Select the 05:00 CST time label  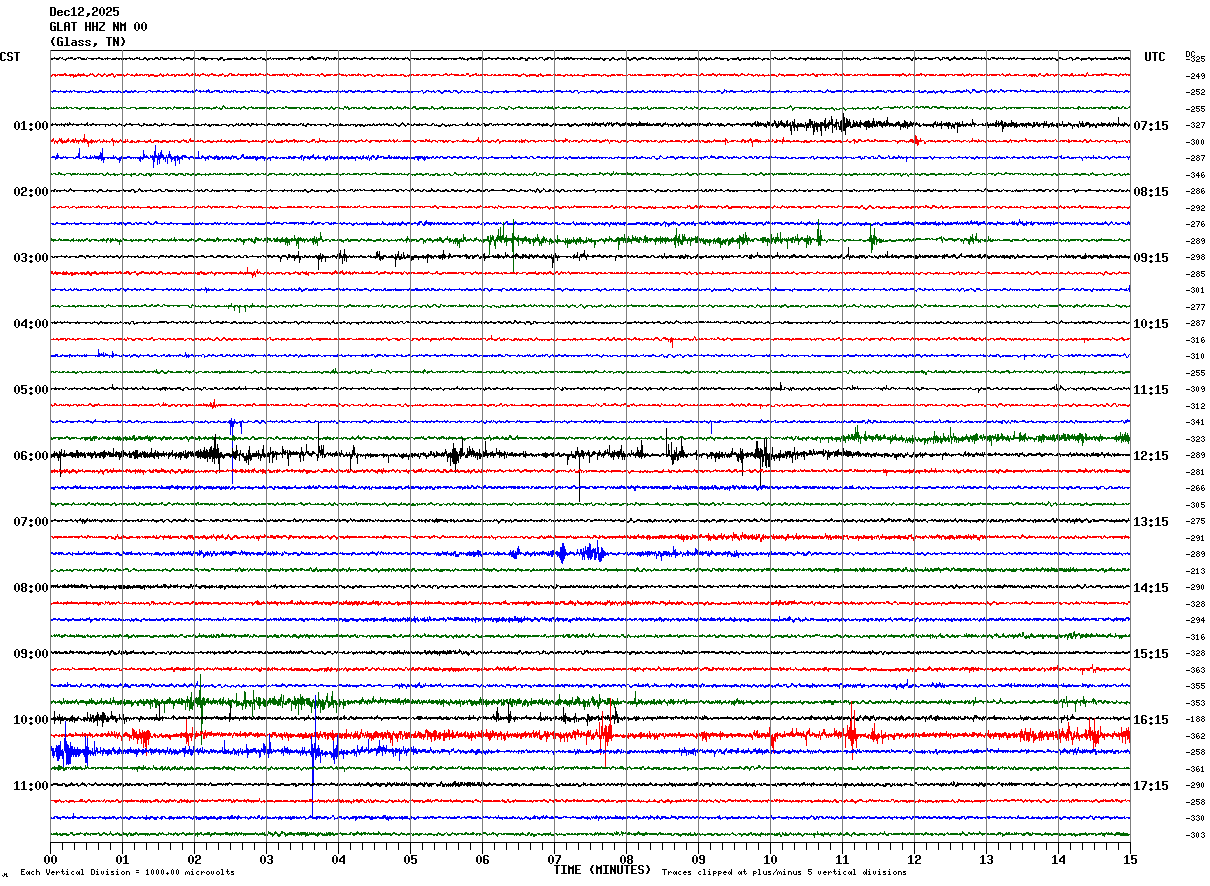click(31, 390)
